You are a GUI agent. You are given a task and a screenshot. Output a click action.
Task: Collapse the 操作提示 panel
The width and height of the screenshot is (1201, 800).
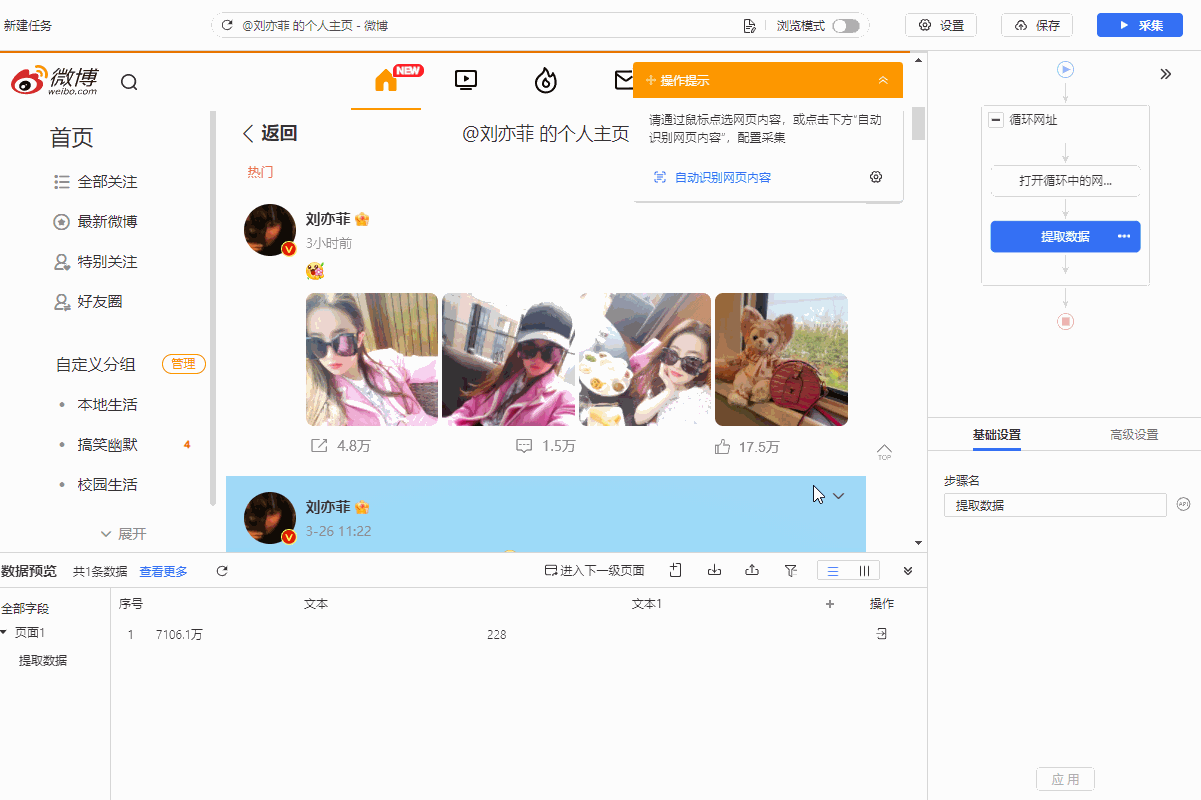(883, 80)
